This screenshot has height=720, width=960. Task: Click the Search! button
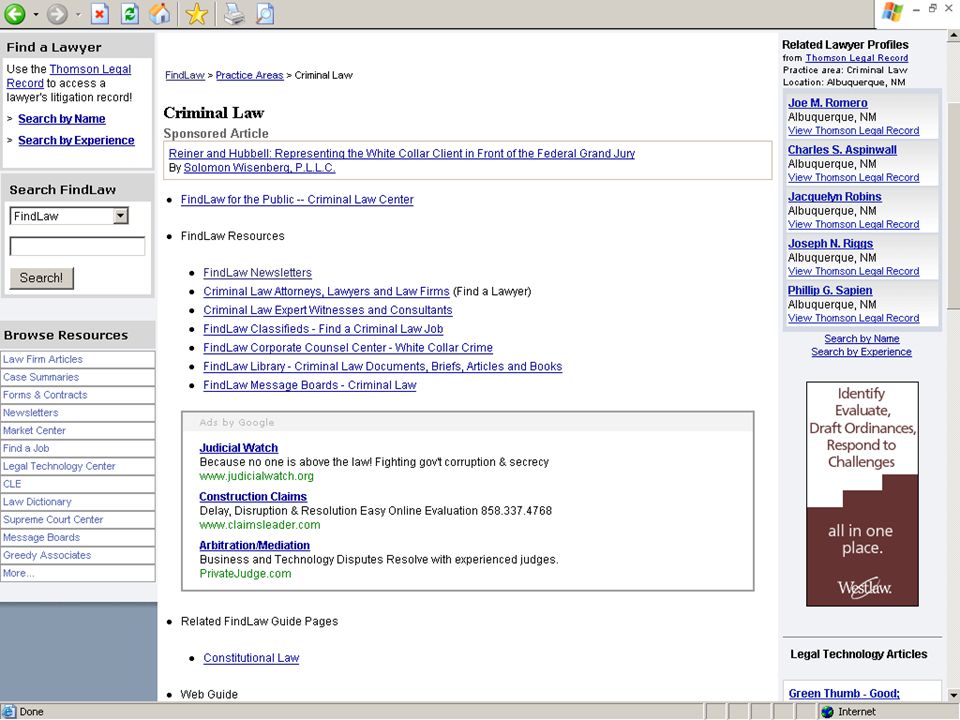(41, 278)
